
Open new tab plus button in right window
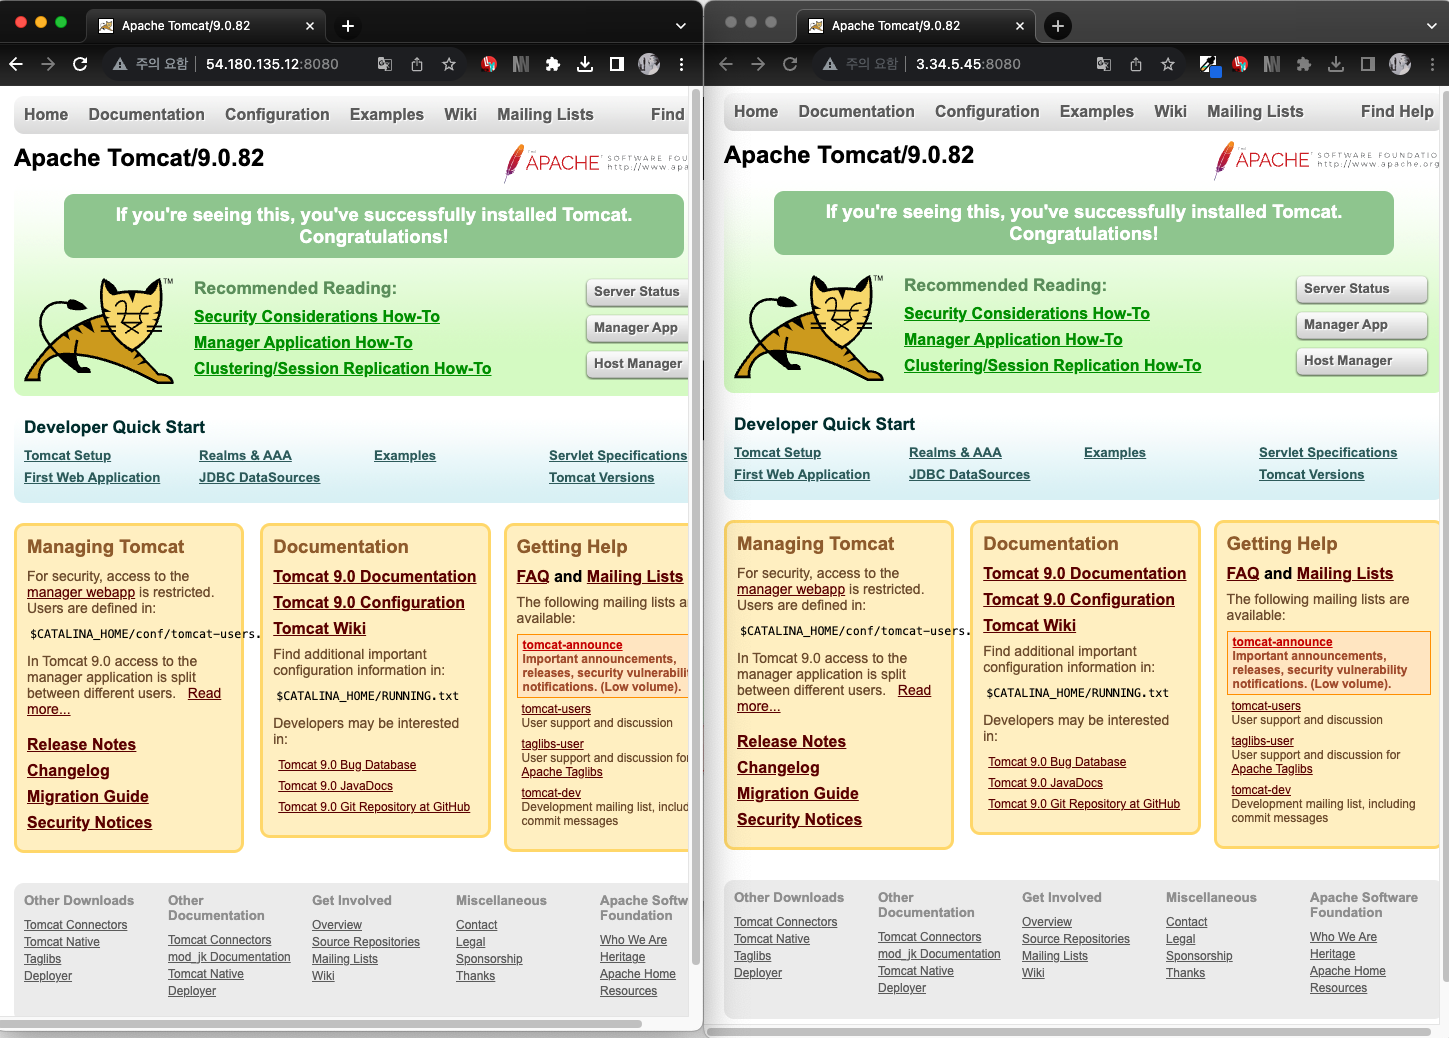(x=1058, y=26)
